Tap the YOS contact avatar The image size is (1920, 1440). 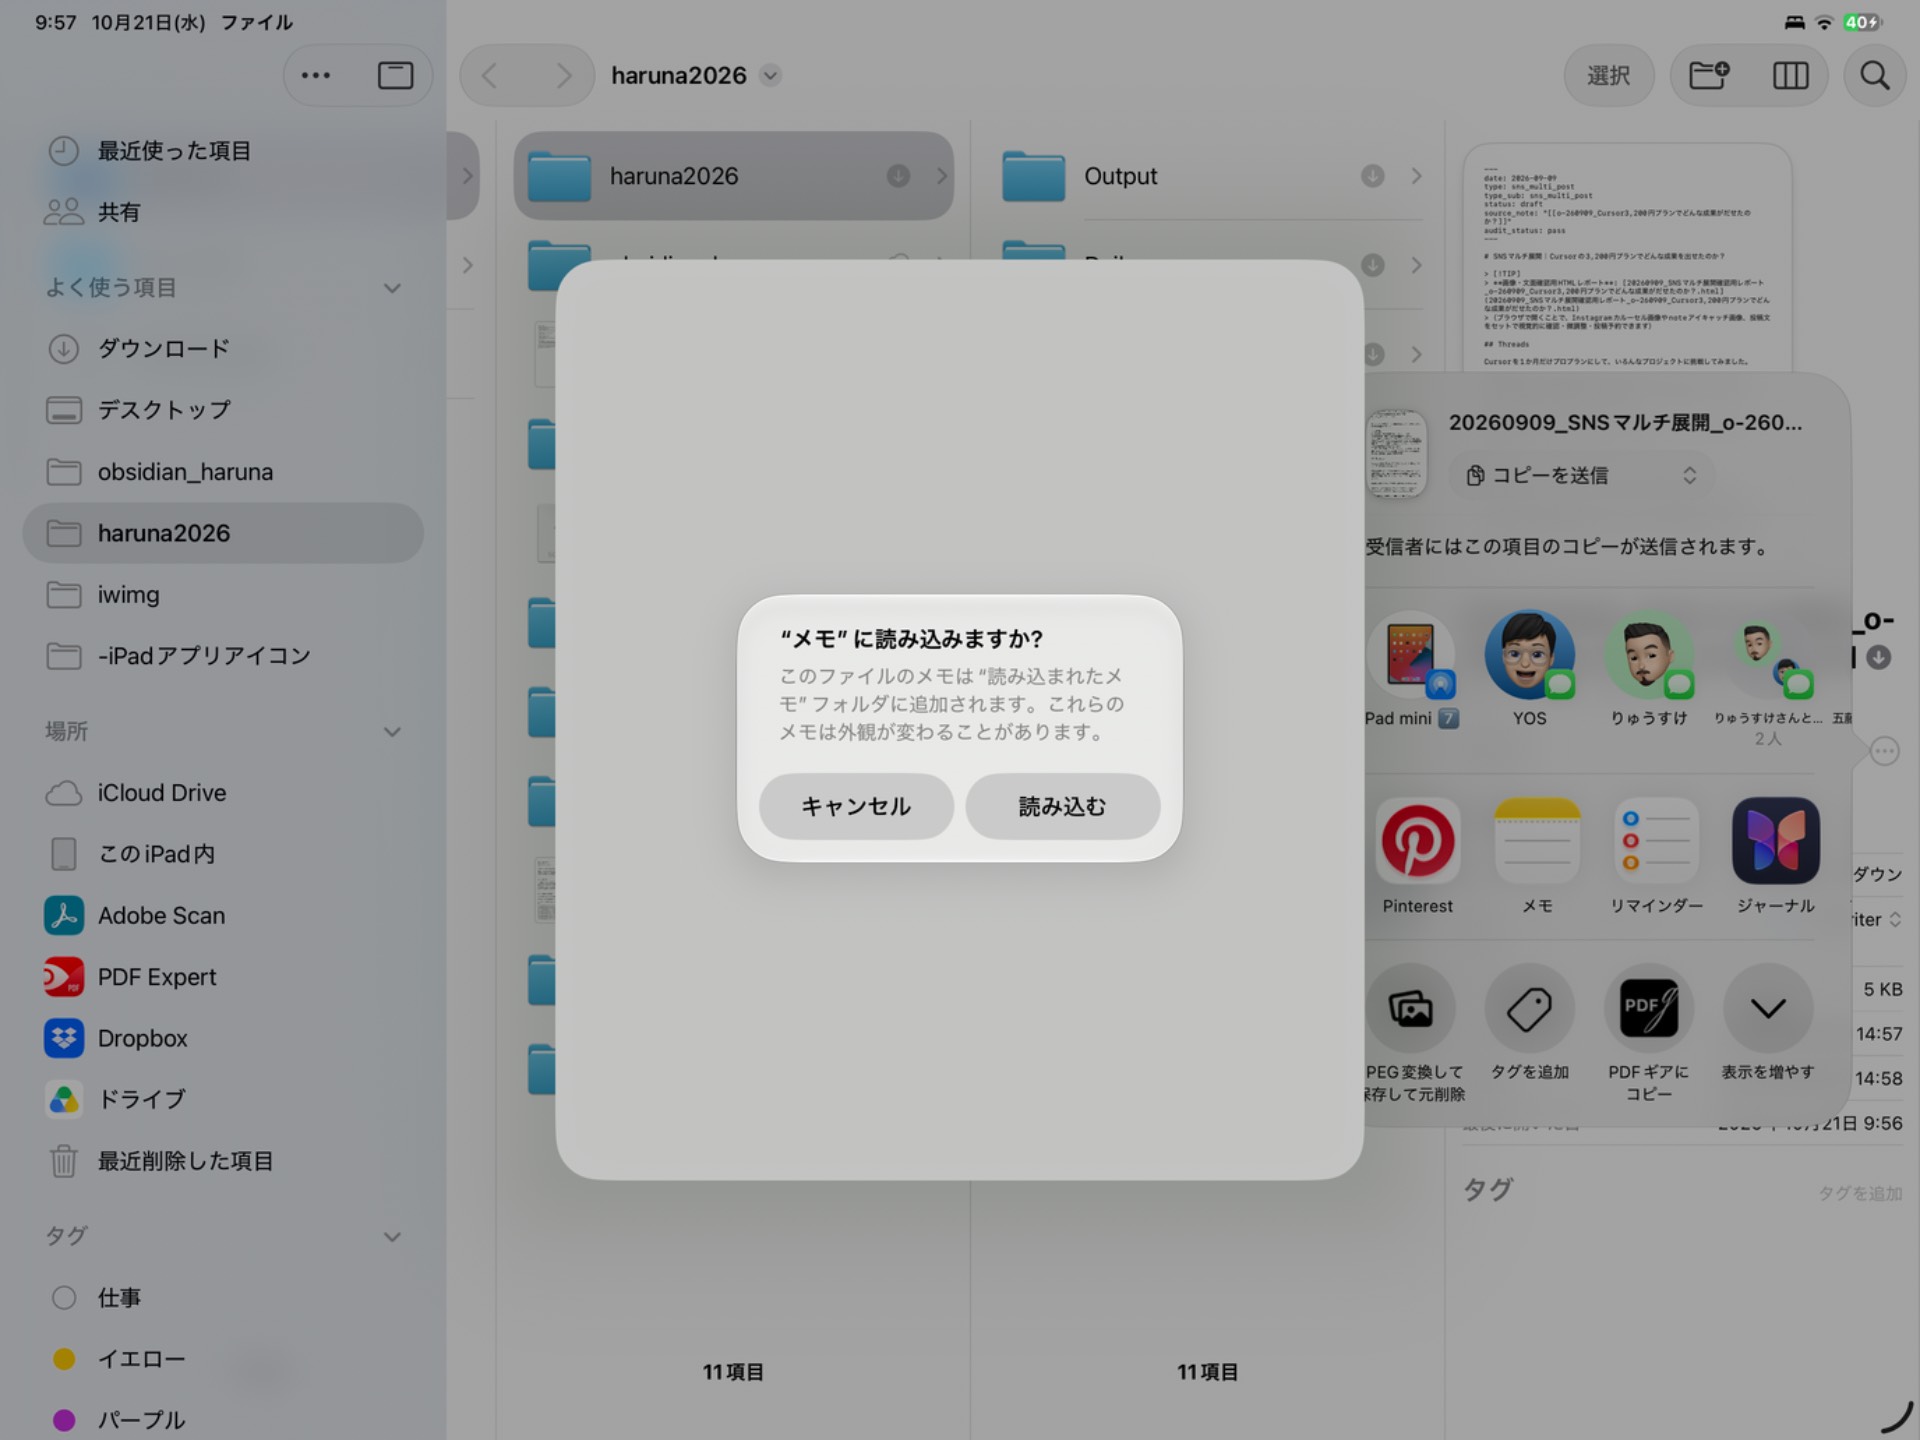(1529, 655)
